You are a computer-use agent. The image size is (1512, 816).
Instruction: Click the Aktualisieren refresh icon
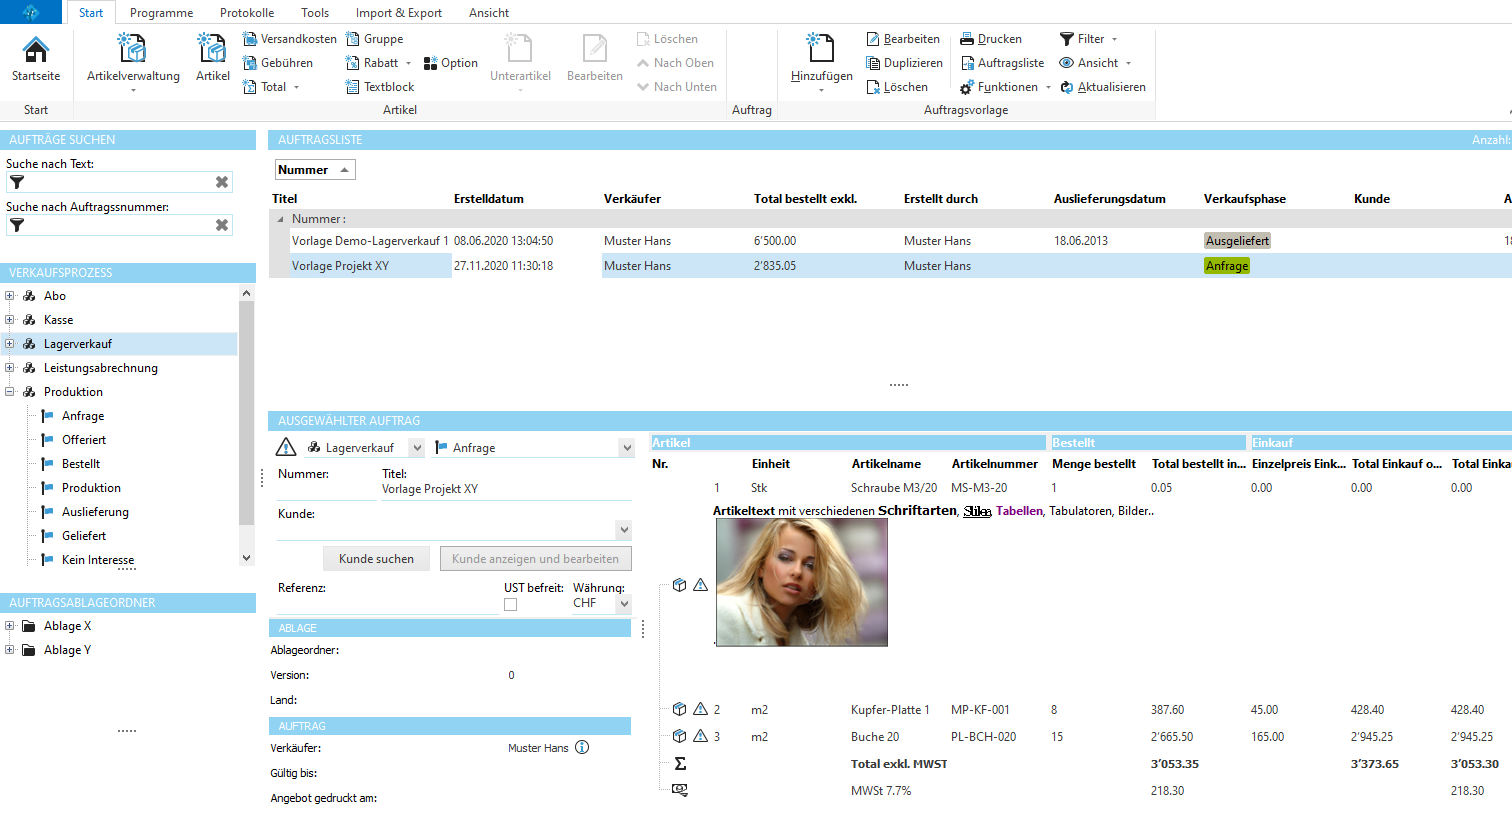click(x=1067, y=87)
